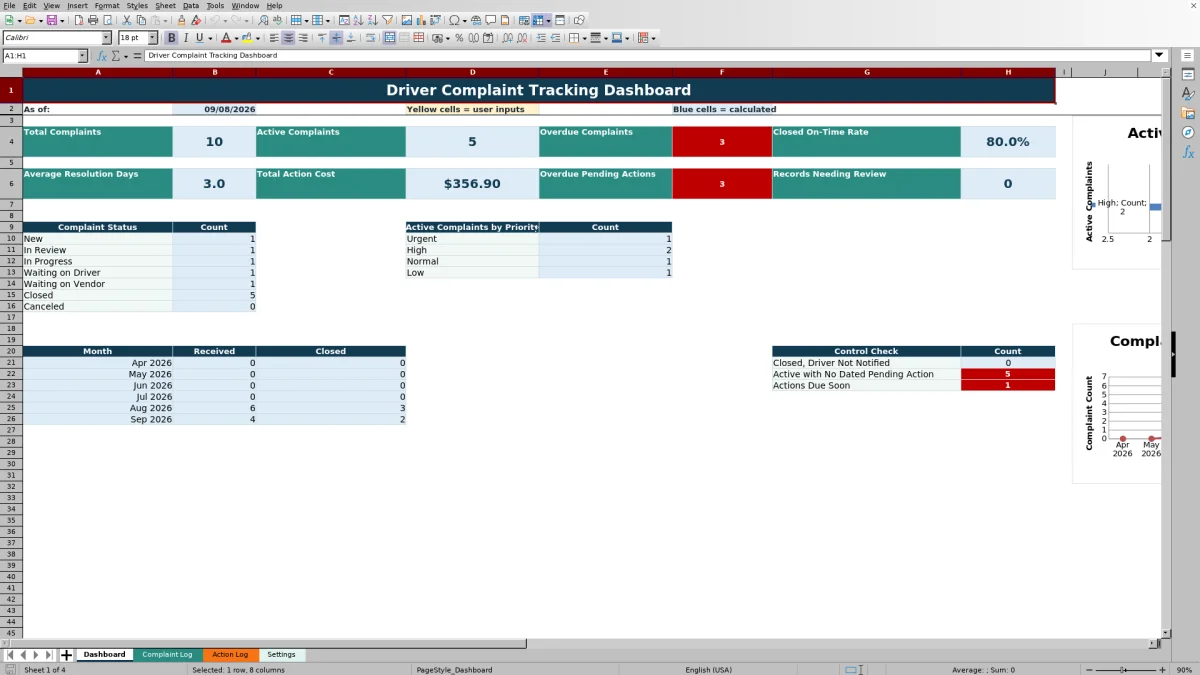Click the Insert Comment icon
The width and height of the screenshot is (1200, 675).
(490, 20)
